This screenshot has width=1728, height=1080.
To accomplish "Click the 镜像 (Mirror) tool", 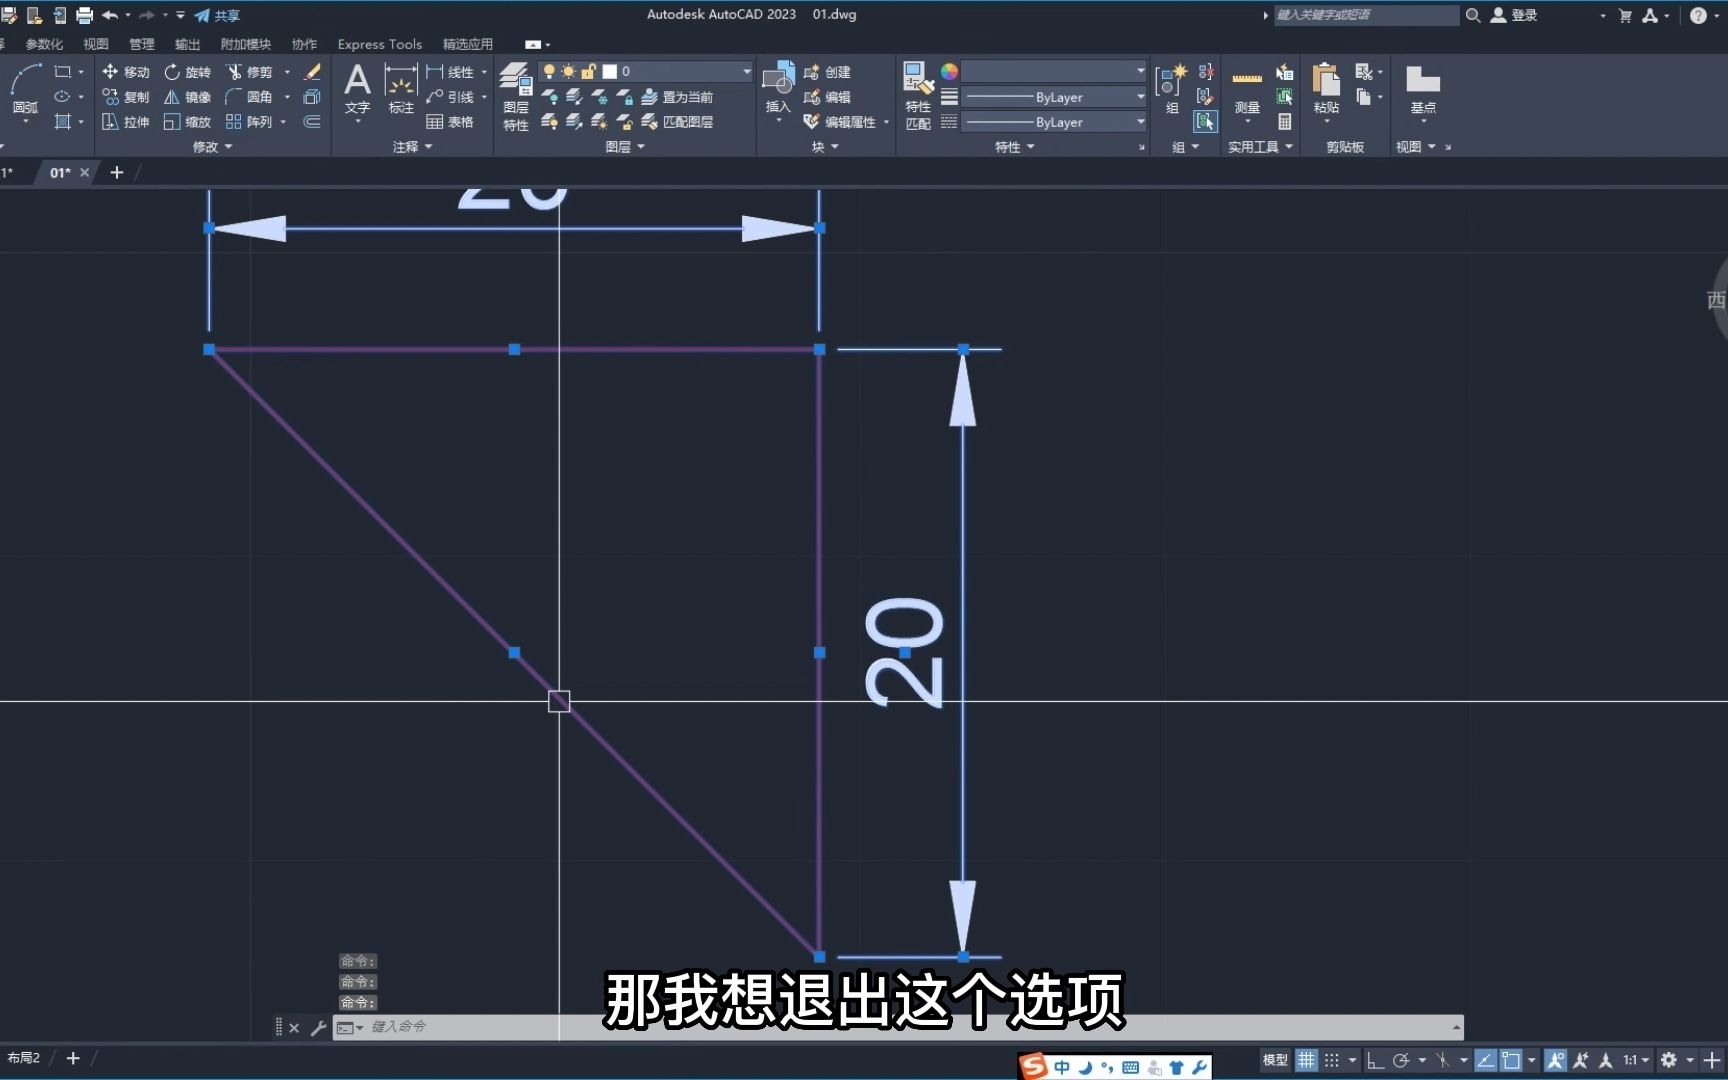I will coord(187,97).
